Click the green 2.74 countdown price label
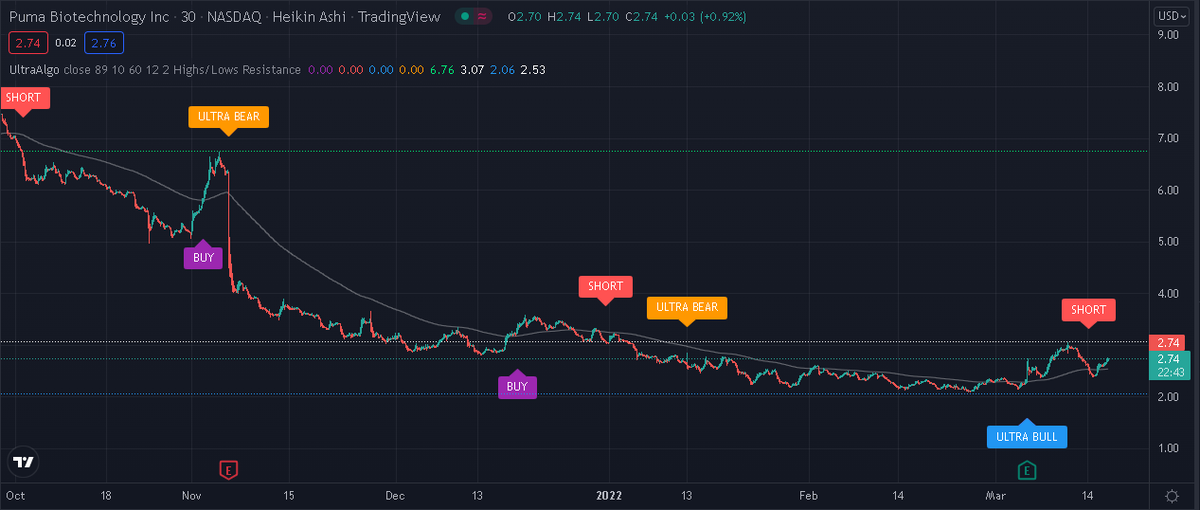Screen dimensions: 1200x510 click(x=1168, y=365)
